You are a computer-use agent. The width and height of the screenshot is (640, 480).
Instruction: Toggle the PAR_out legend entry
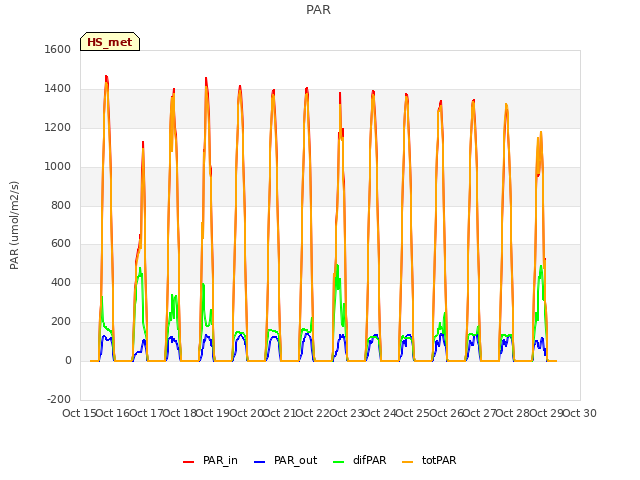point(285,460)
